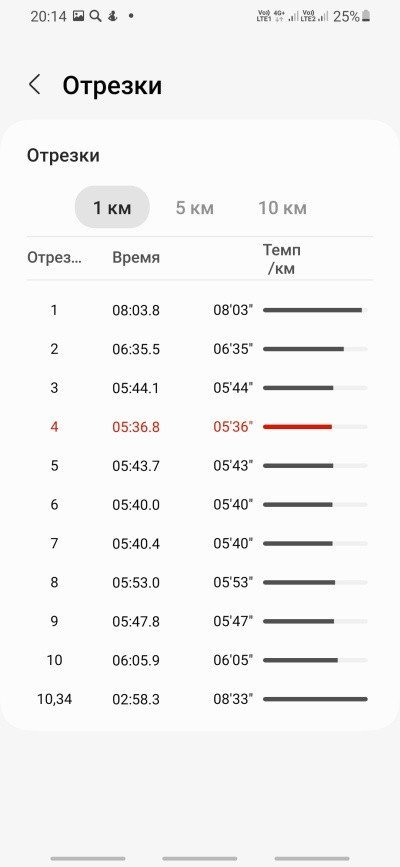Tap the battery icon in status bar

pos(366,17)
